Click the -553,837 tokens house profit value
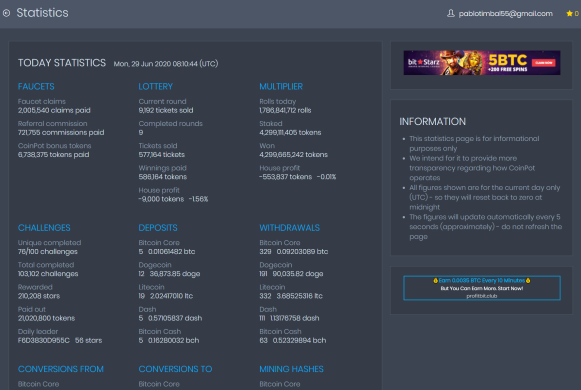Viewport: 581px width, 390px height. click(286, 177)
